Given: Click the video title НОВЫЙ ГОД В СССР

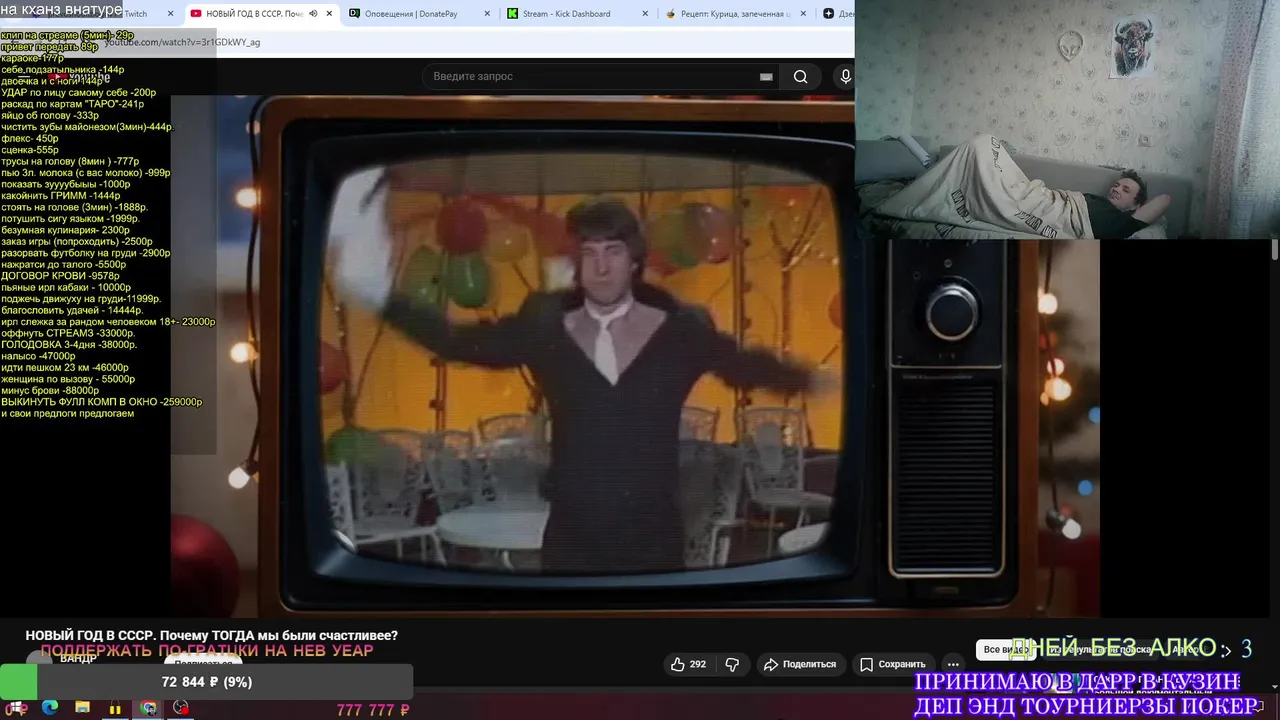Looking at the screenshot, I should (x=211, y=635).
